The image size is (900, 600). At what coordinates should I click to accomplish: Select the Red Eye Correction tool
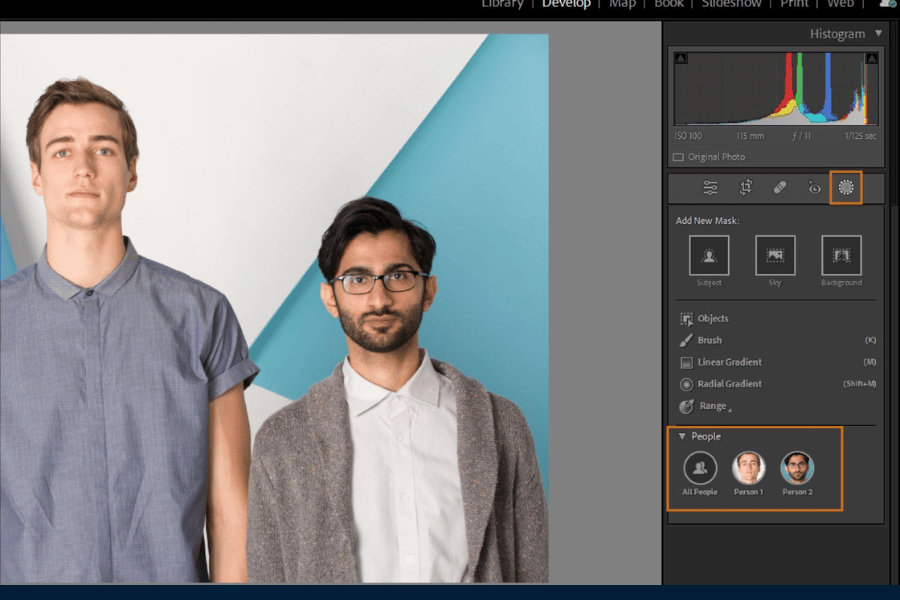point(814,188)
